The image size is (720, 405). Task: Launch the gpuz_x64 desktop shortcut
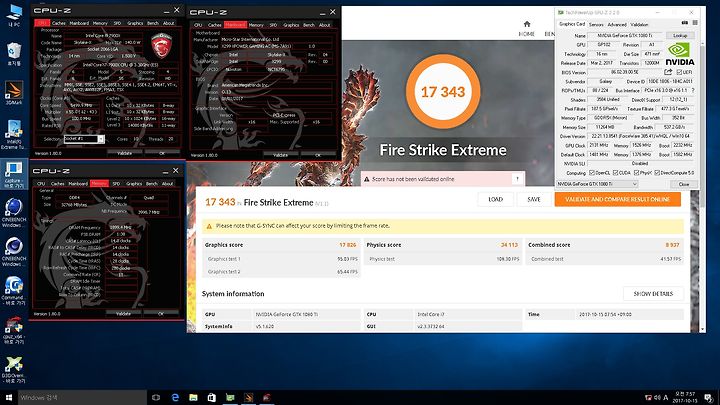click(14, 330)
